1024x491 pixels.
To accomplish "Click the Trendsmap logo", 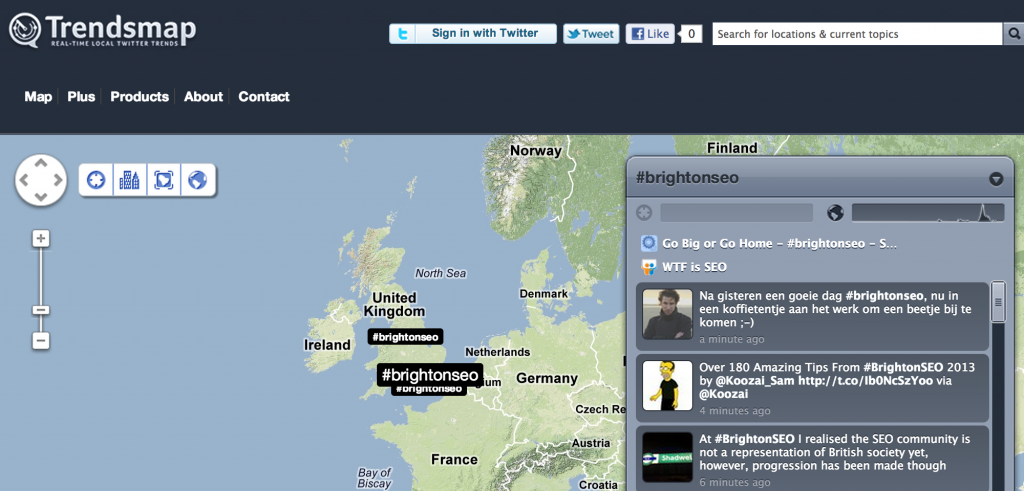I will pyautogui.click(x=103, y=31).
